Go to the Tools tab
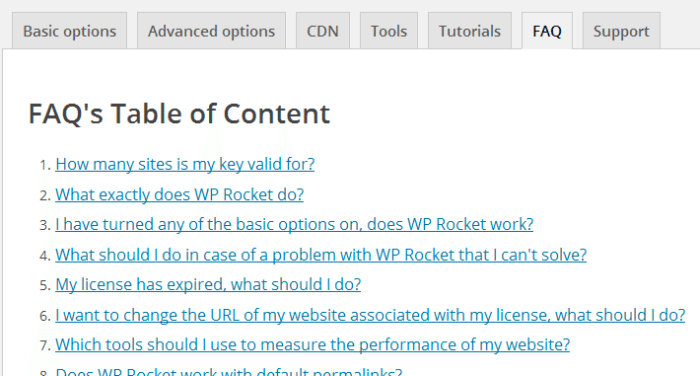700x376 pixels. pyautogui.click(x=389, y=31)
